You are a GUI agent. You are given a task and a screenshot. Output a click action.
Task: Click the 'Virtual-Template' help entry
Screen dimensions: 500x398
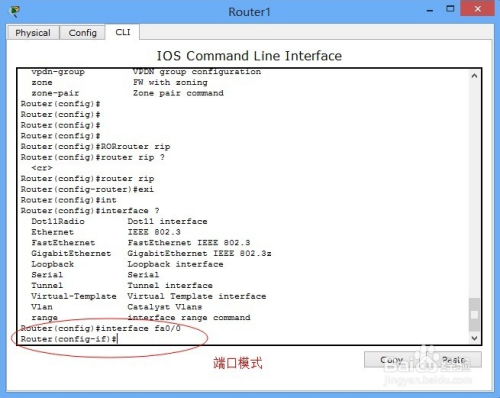click(74, 296)
